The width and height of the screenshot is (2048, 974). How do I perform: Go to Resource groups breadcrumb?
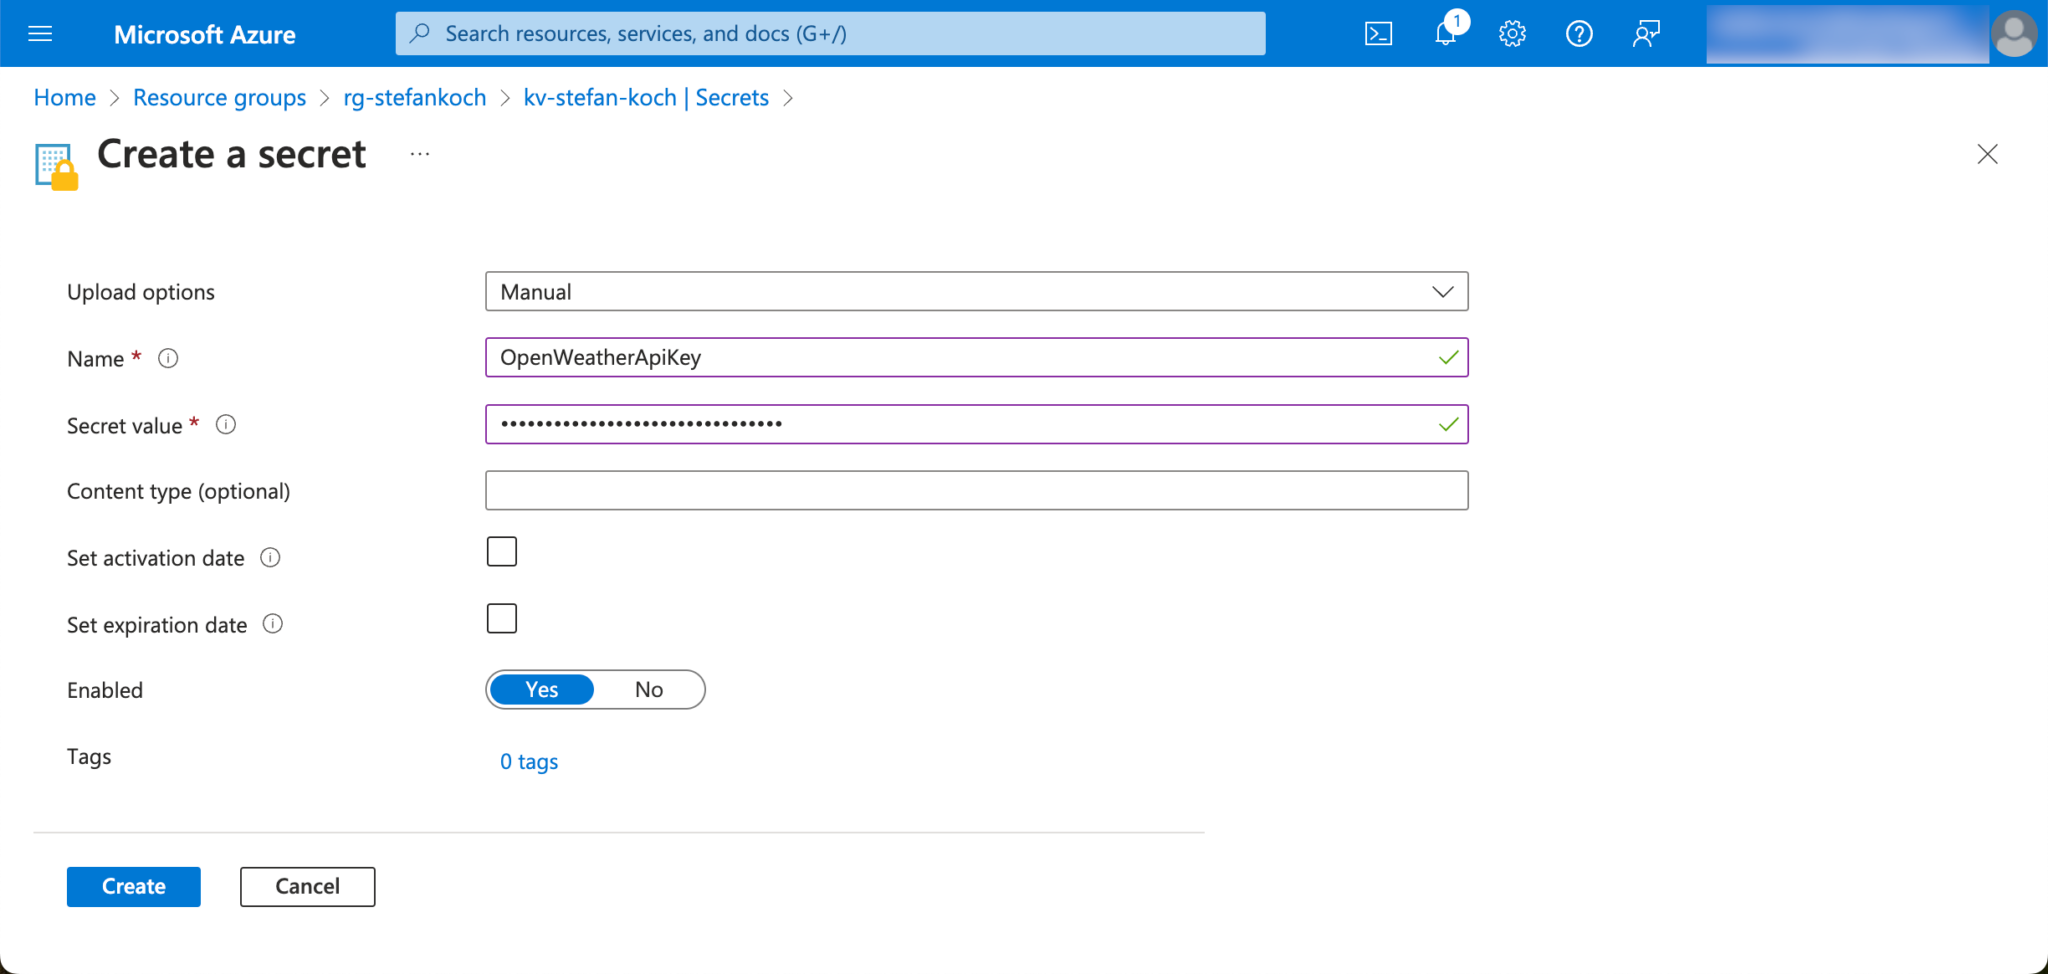point(219,98)
